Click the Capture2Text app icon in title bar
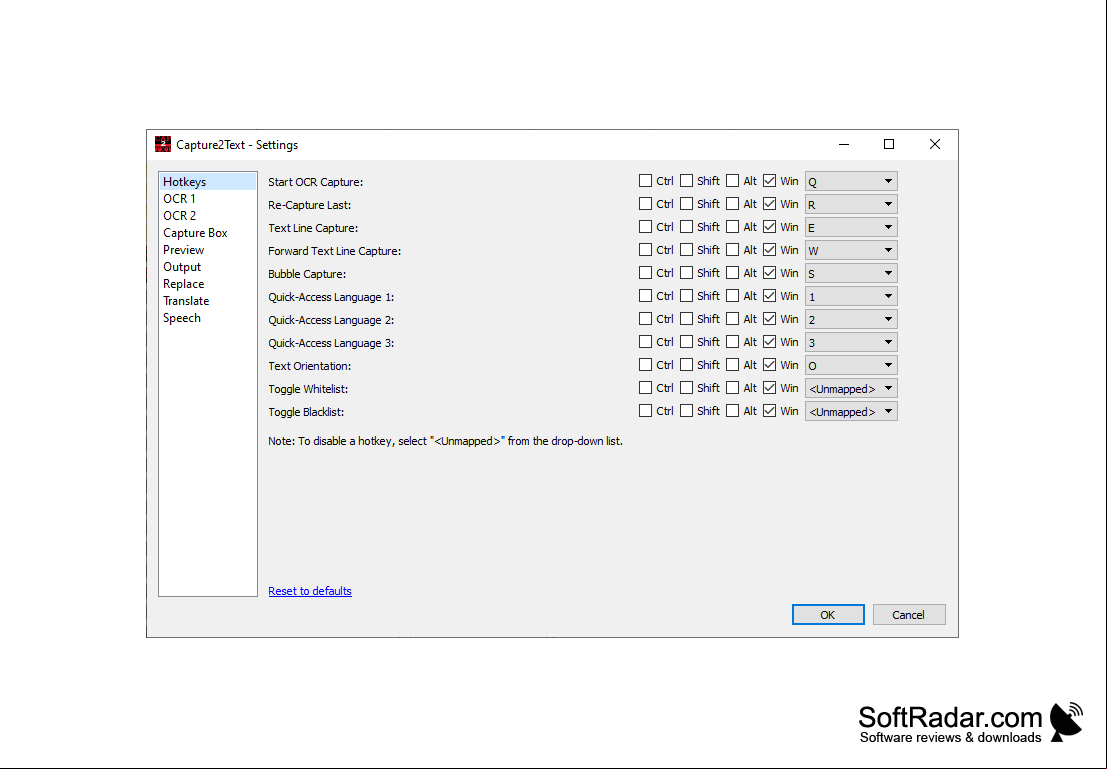1107x769 pixels. pyautogui.click(x=163, y=144)
